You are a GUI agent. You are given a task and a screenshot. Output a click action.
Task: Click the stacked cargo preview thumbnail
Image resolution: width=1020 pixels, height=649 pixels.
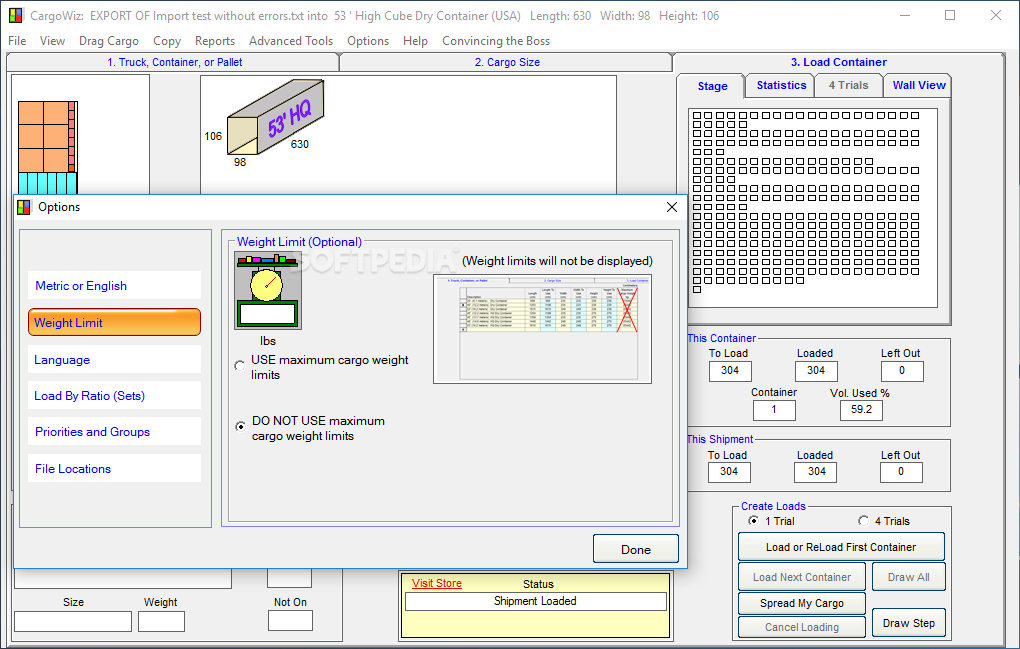pyautogui.click(x=47, y=148)
